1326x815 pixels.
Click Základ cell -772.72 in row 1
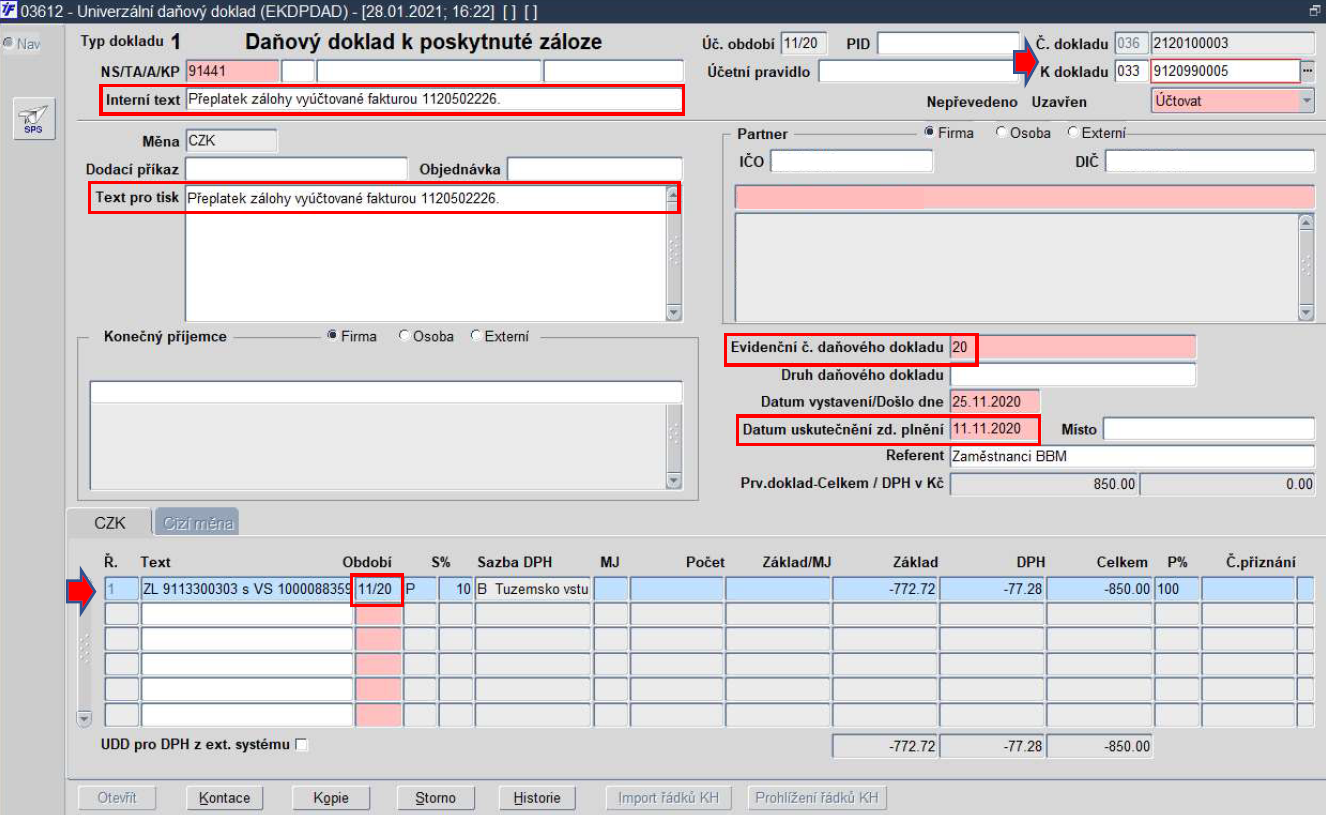click(885, 589)
